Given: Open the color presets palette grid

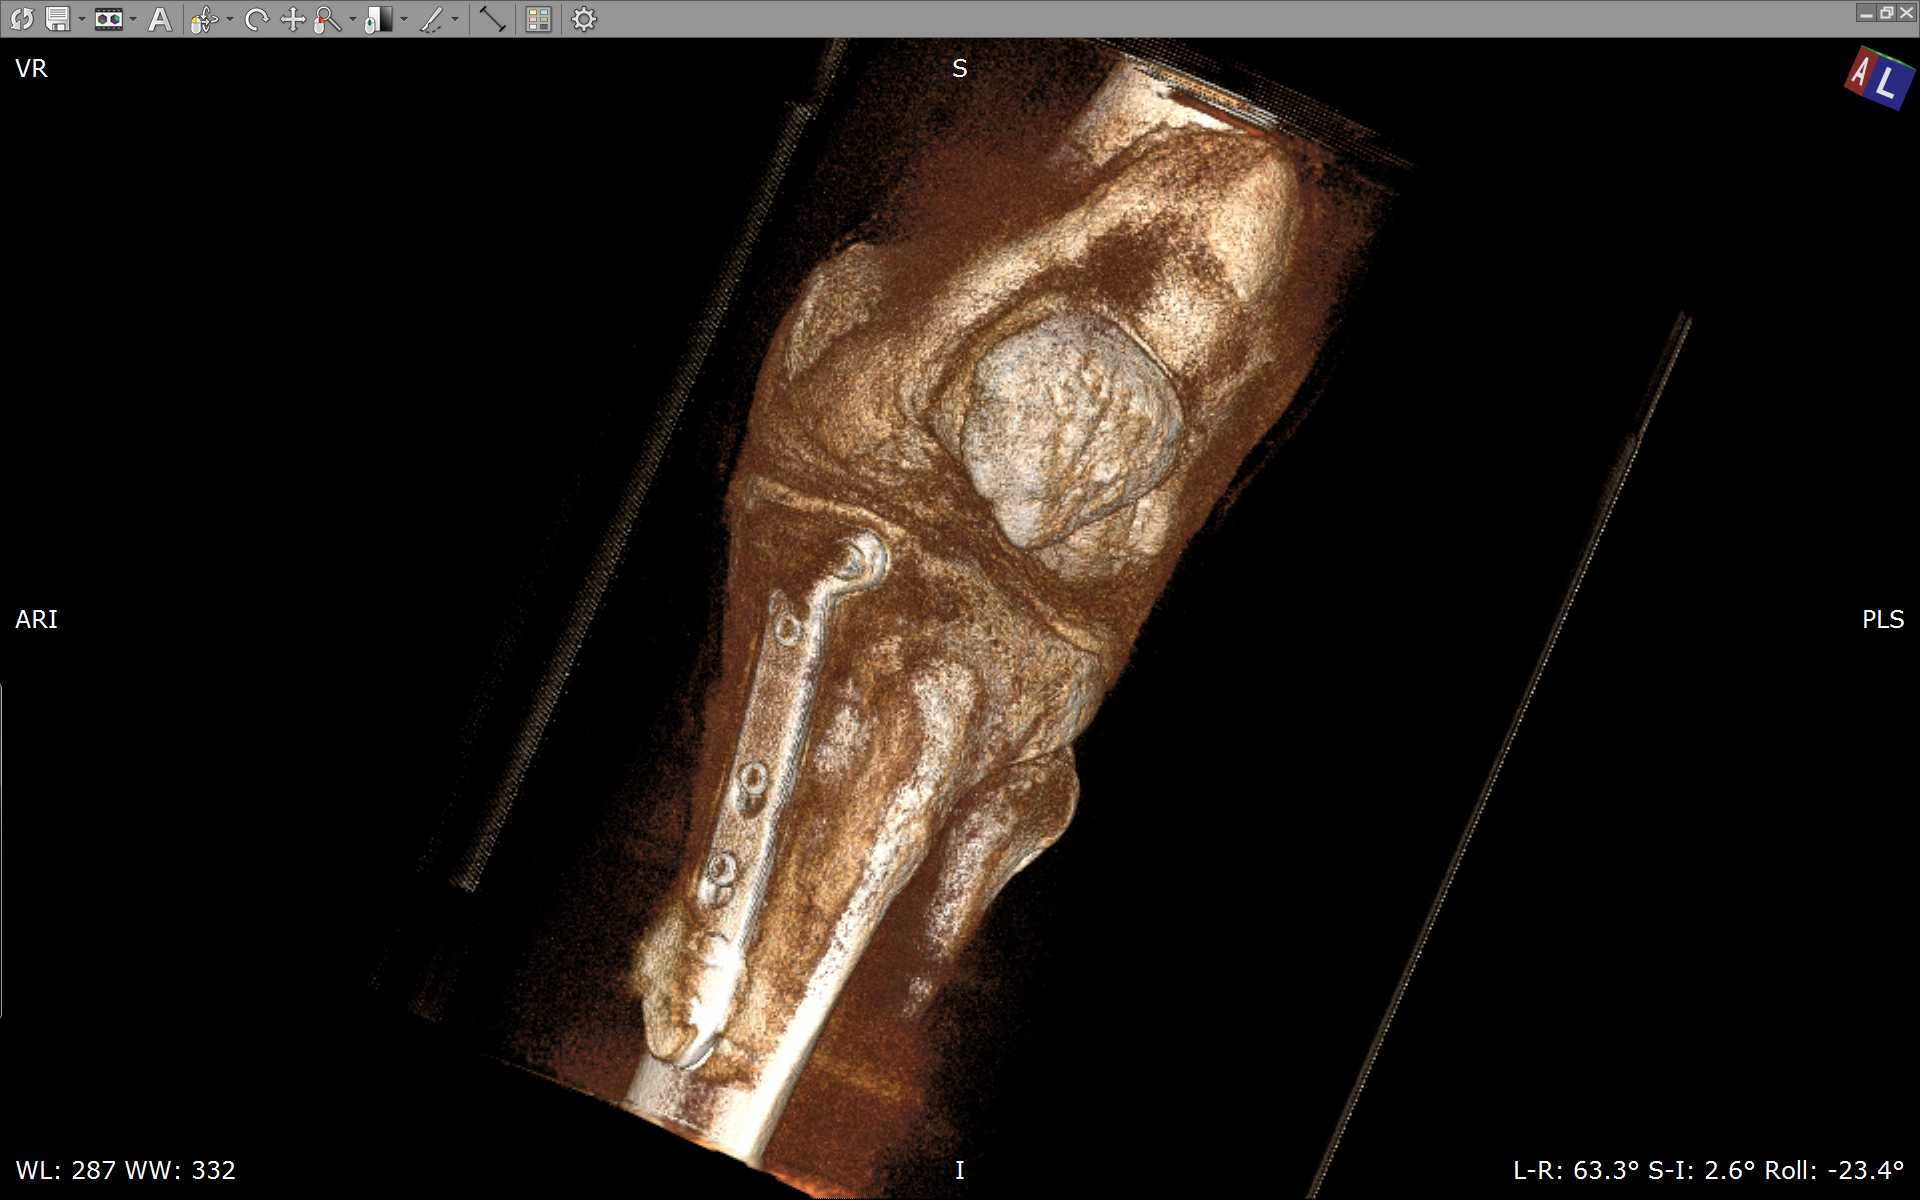Looking at the screenshot, I should (x=539, y=19).
